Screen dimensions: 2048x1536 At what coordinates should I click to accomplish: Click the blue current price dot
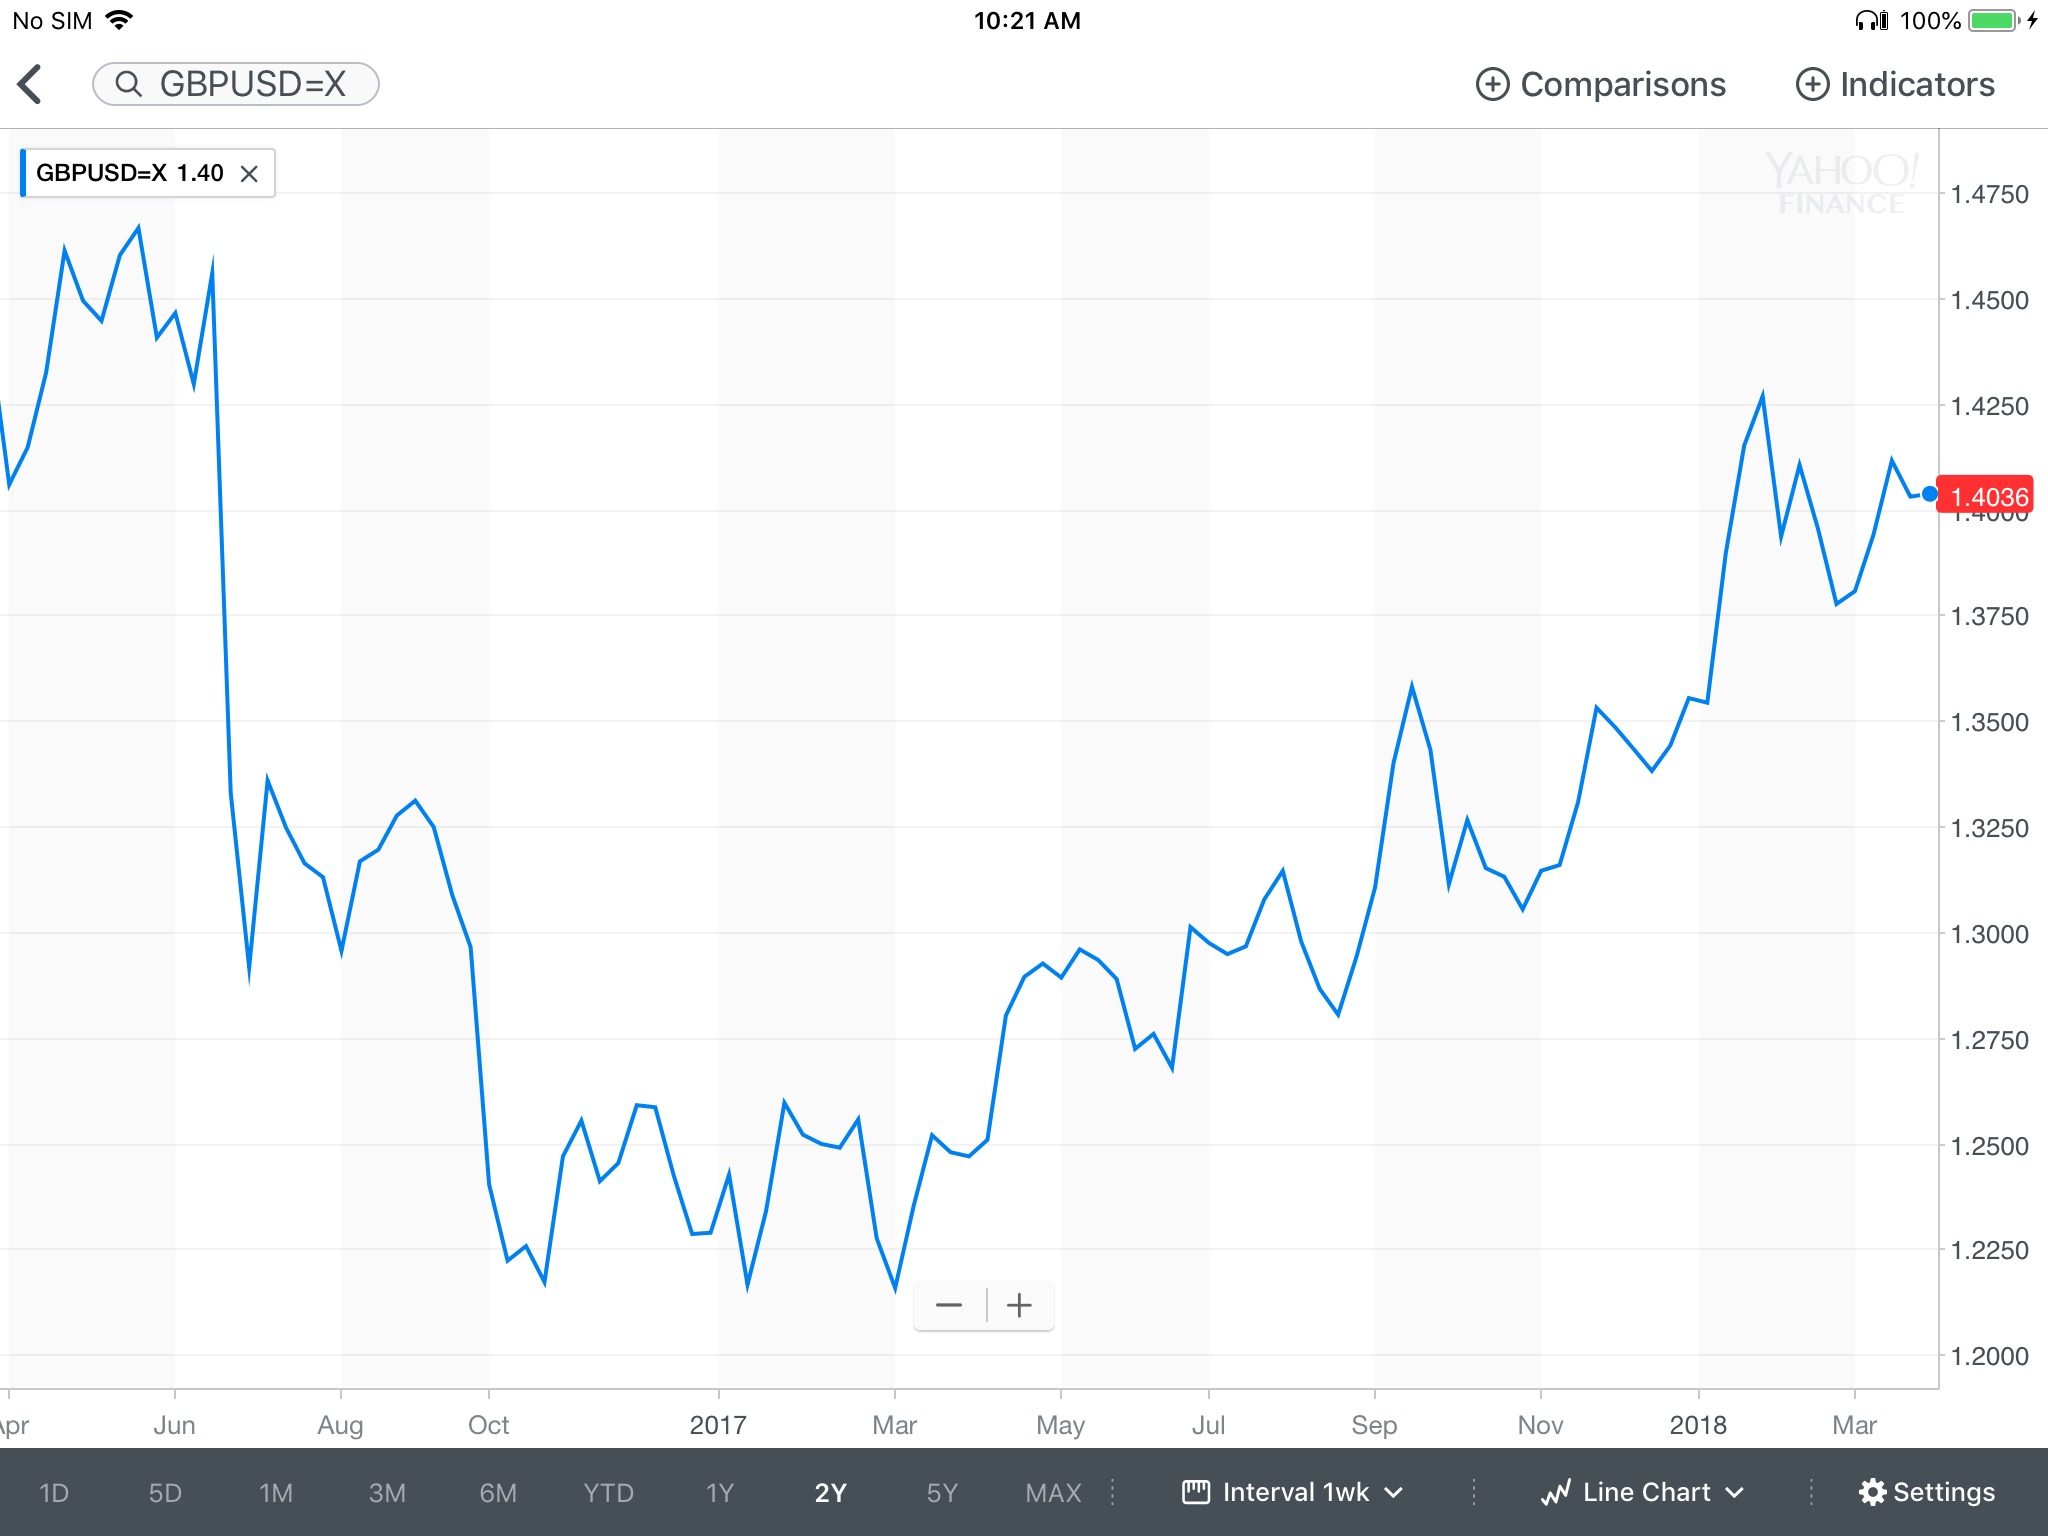point(1929,494)
